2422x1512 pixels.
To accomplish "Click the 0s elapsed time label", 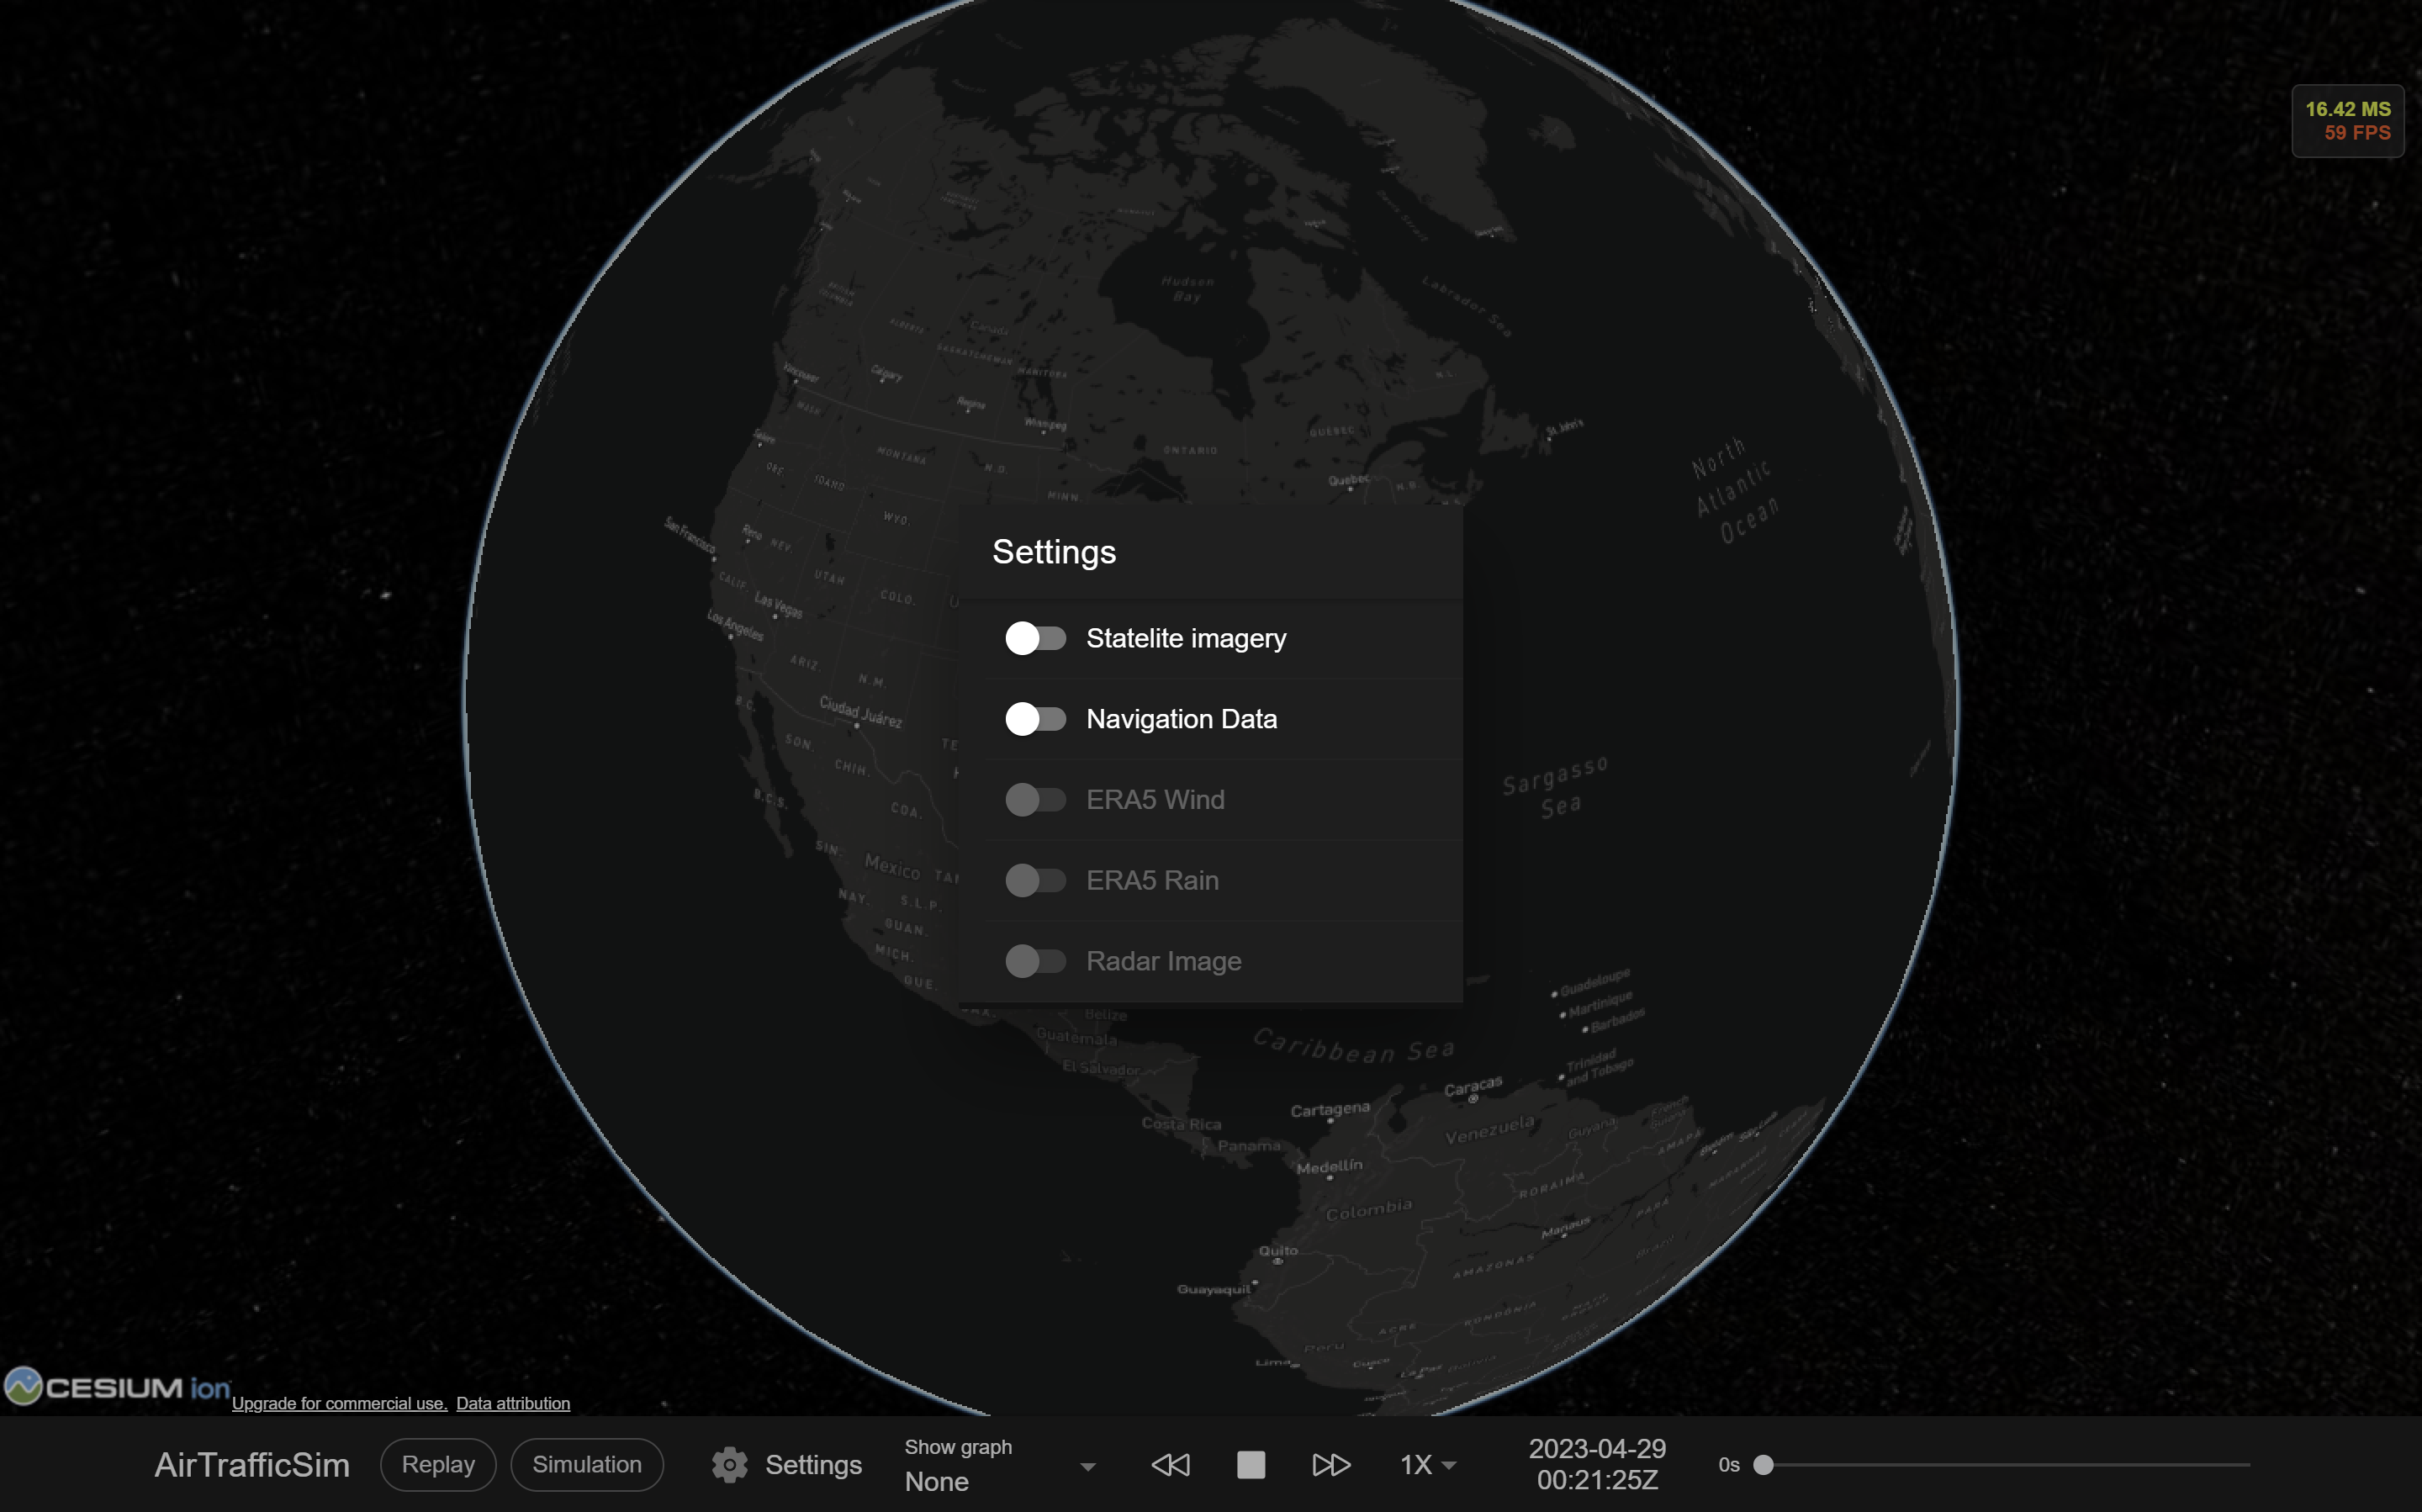I will (1729, 1465).
